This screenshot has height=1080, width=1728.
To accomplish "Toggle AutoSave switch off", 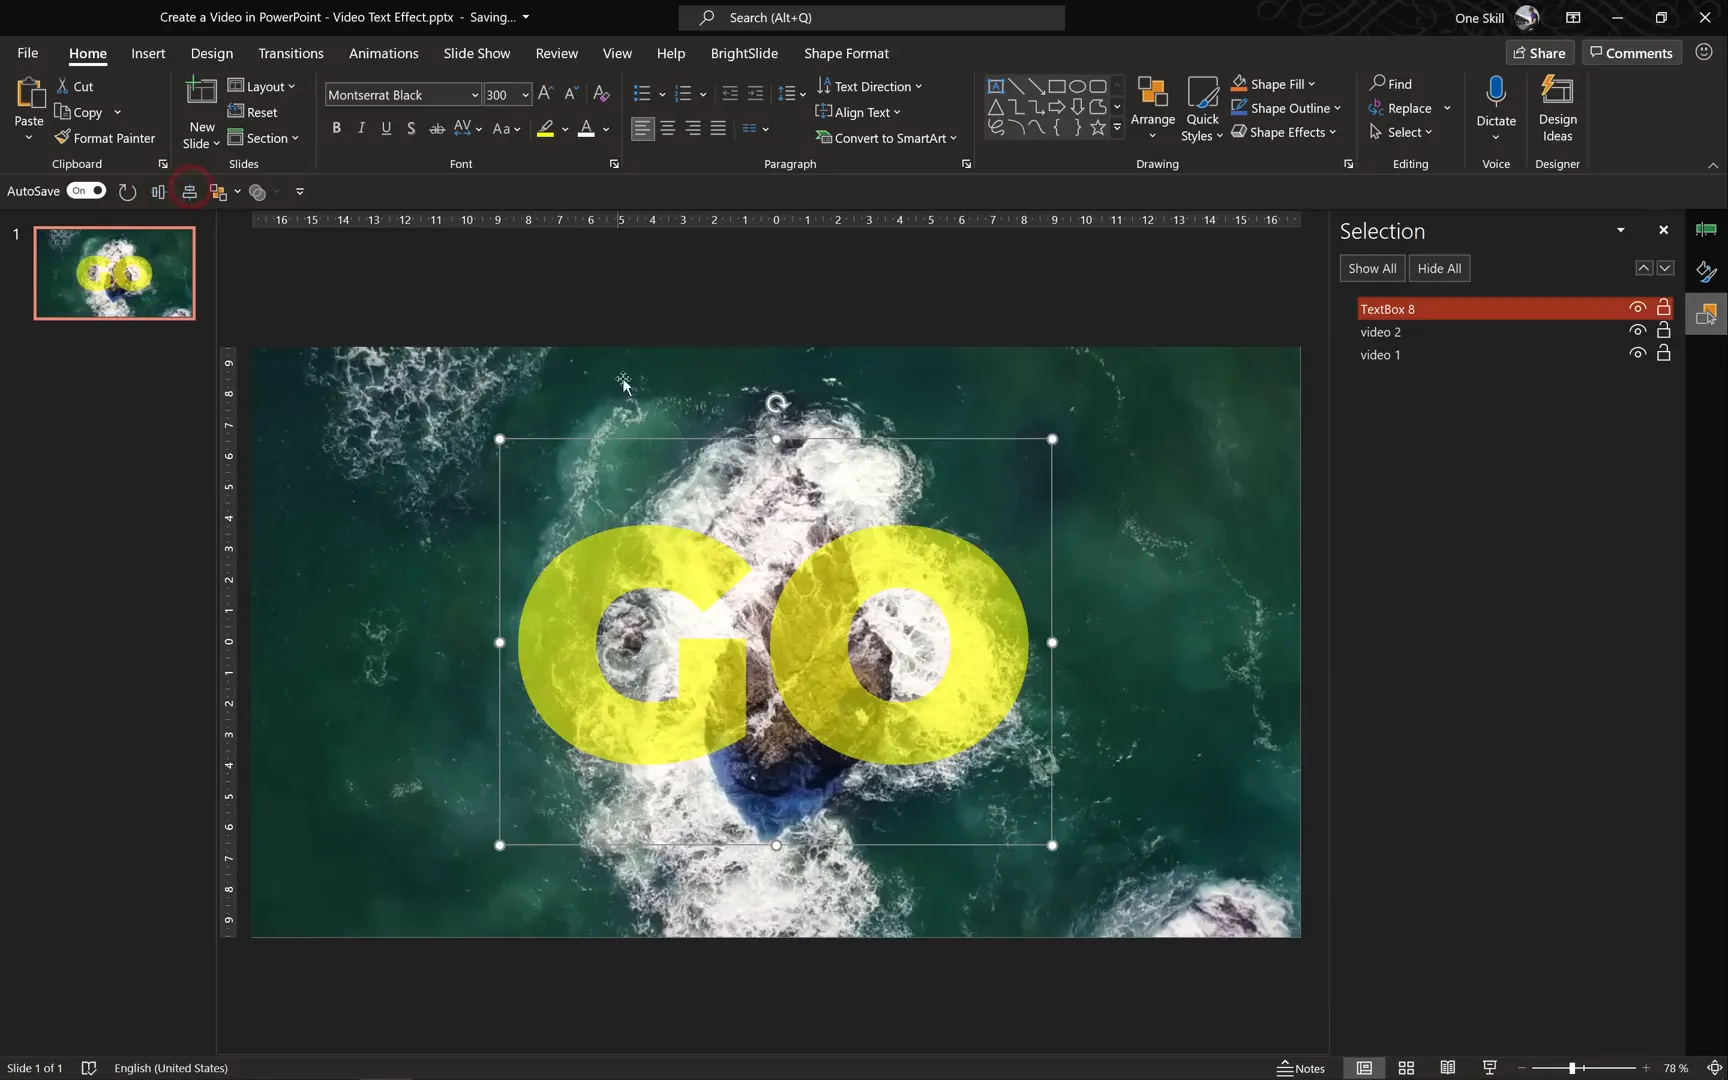I will point(86,191).
